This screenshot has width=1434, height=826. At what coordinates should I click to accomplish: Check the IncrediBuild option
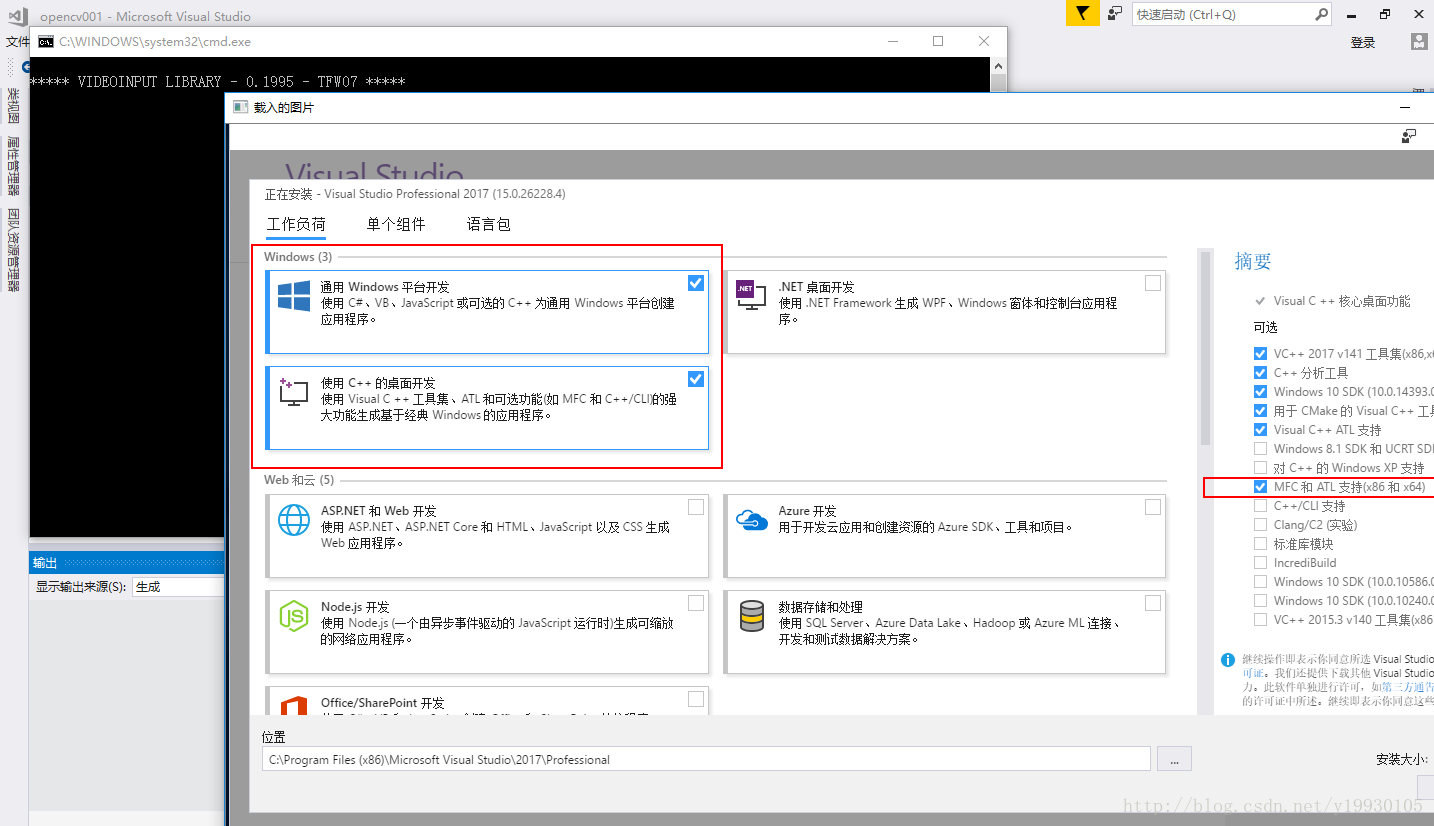(1260, 562)
